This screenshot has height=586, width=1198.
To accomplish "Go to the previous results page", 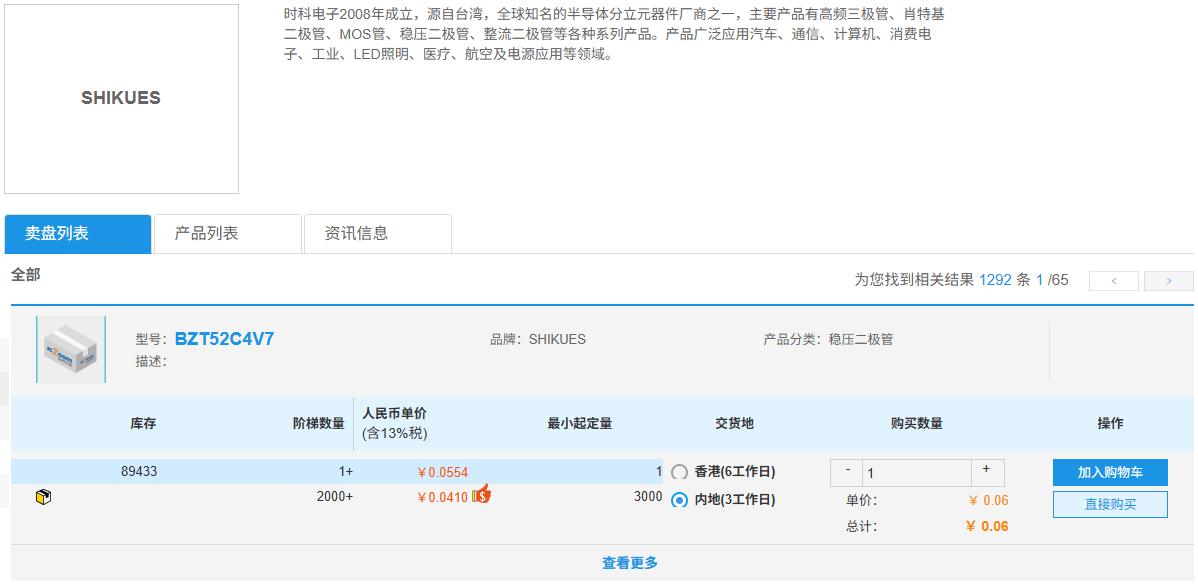I will (x=1114, y=281).
